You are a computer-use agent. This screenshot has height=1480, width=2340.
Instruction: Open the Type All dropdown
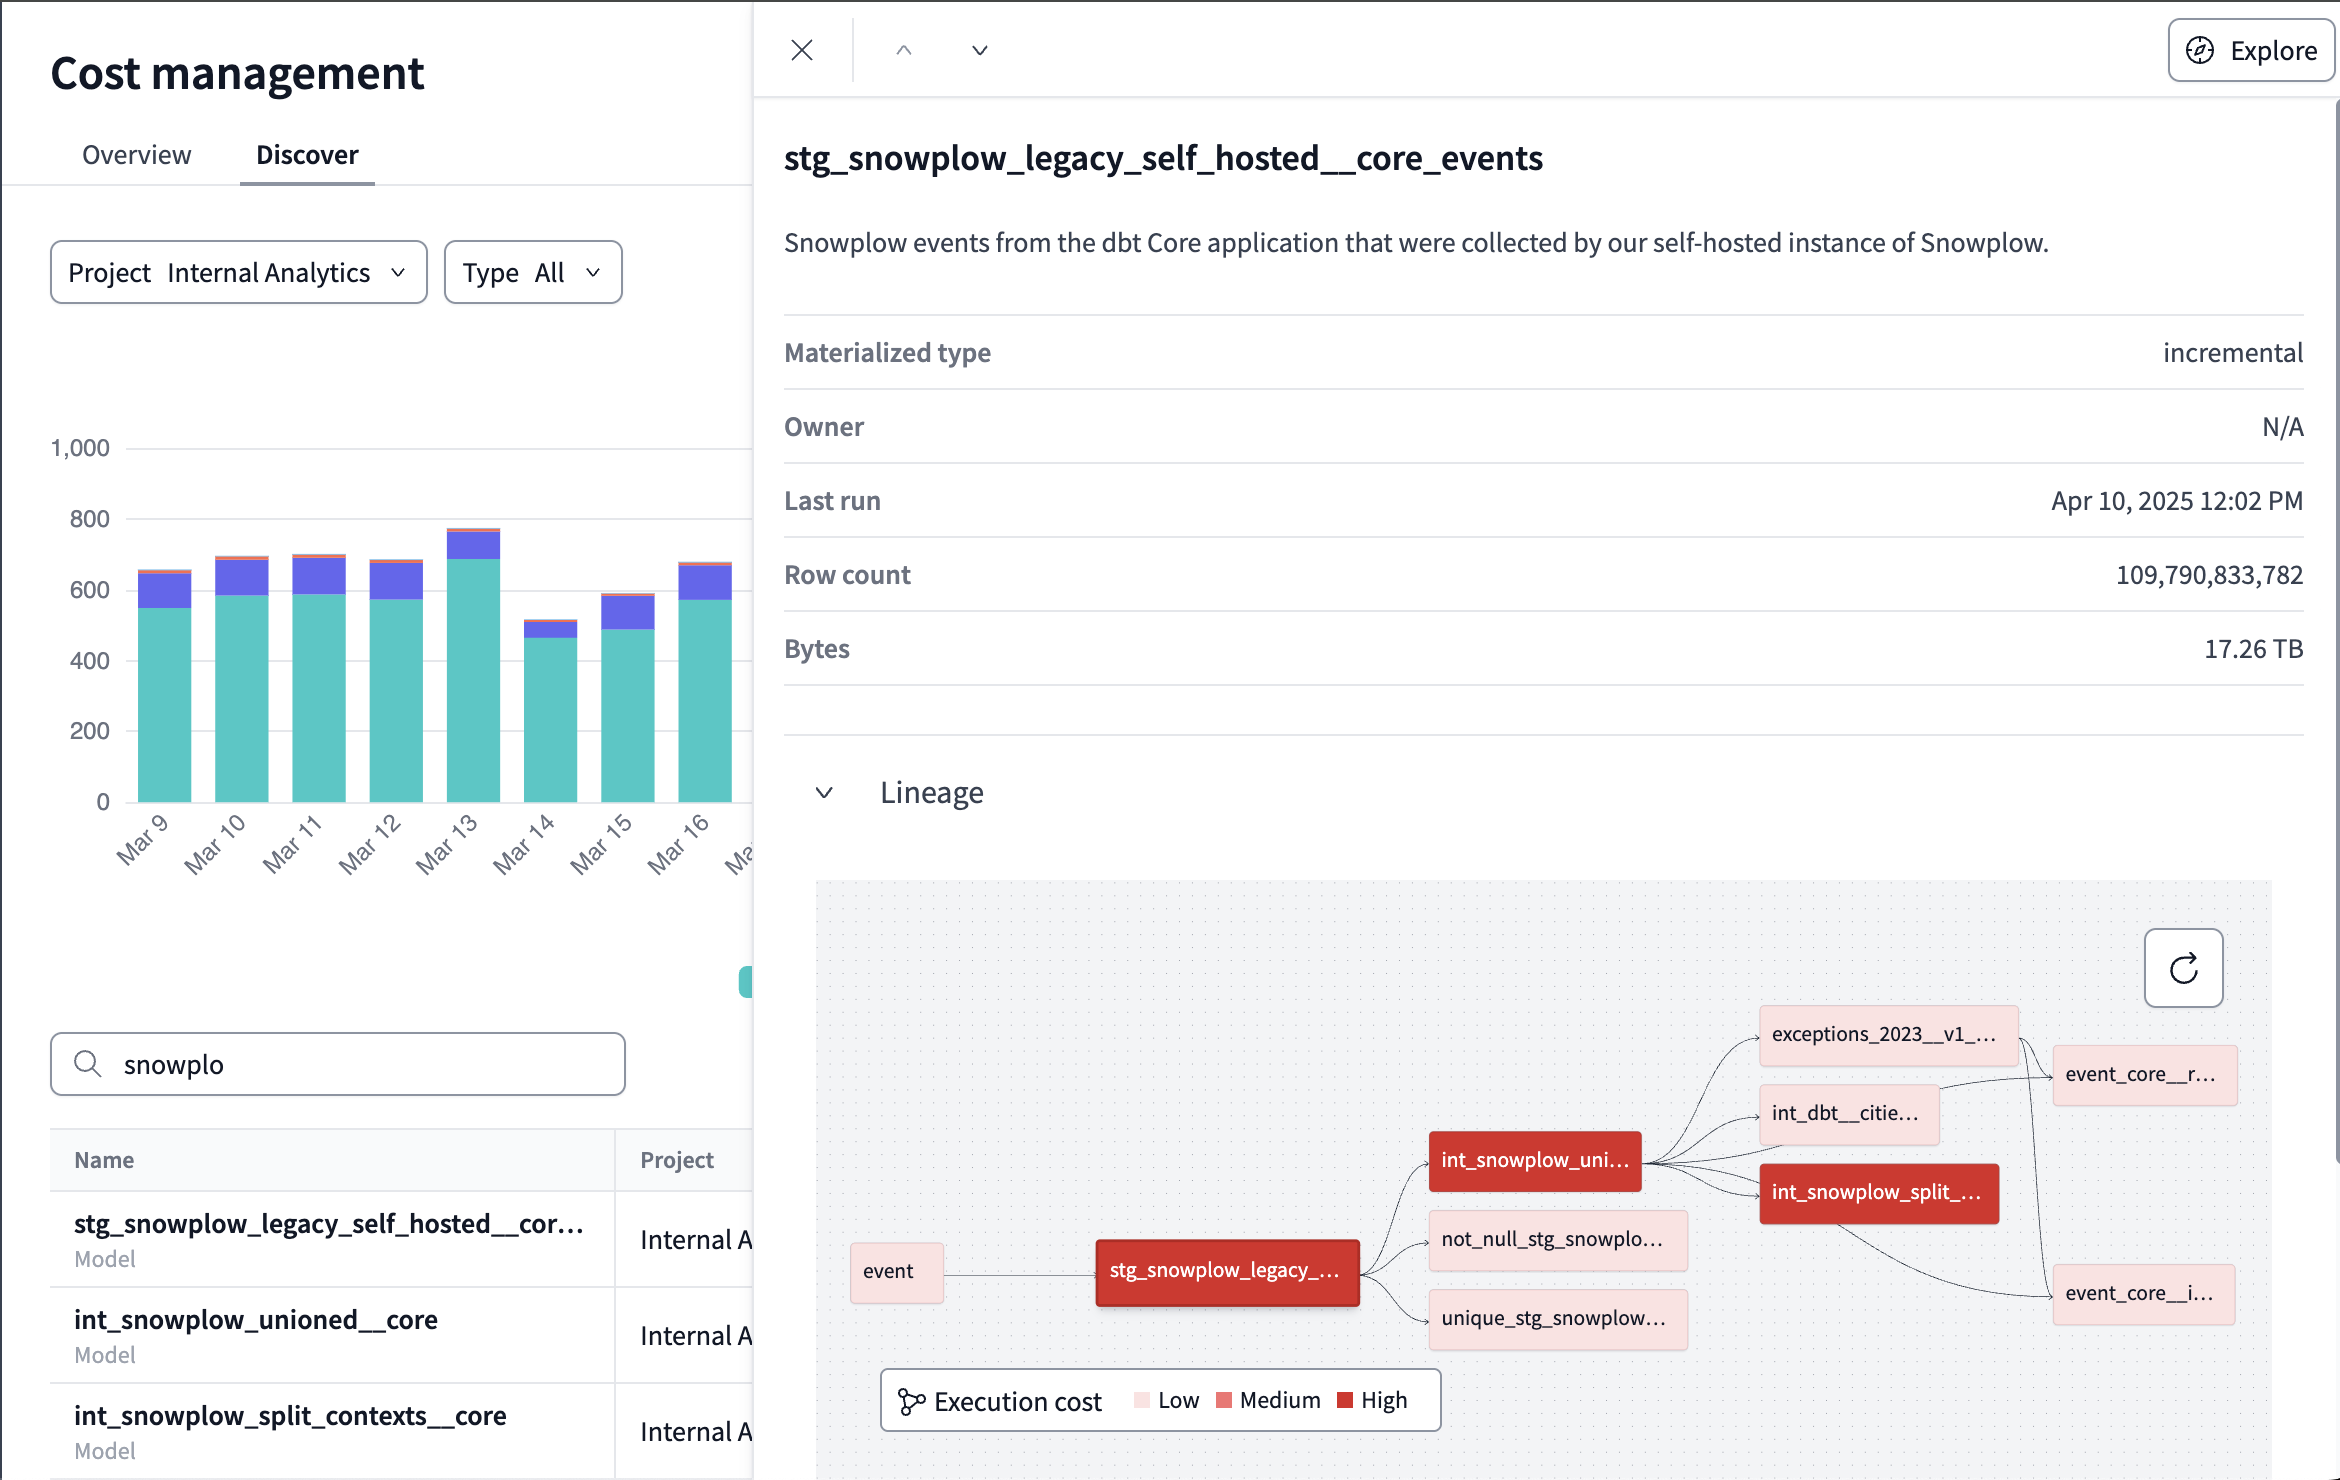(x=533, y=271)
